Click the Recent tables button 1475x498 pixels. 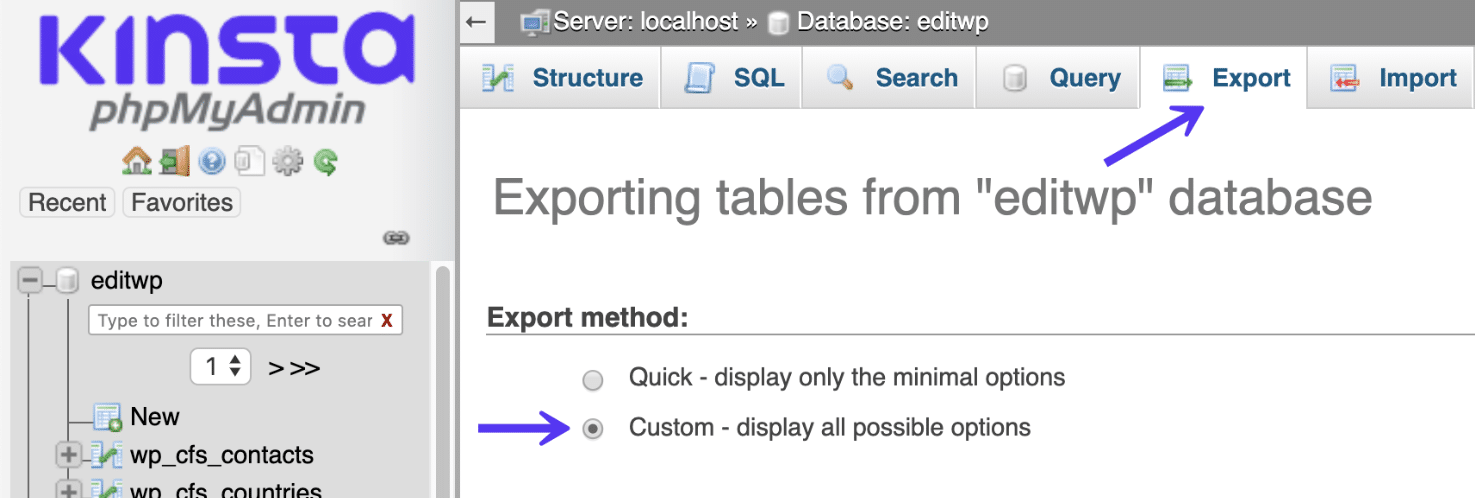(67, 202)
